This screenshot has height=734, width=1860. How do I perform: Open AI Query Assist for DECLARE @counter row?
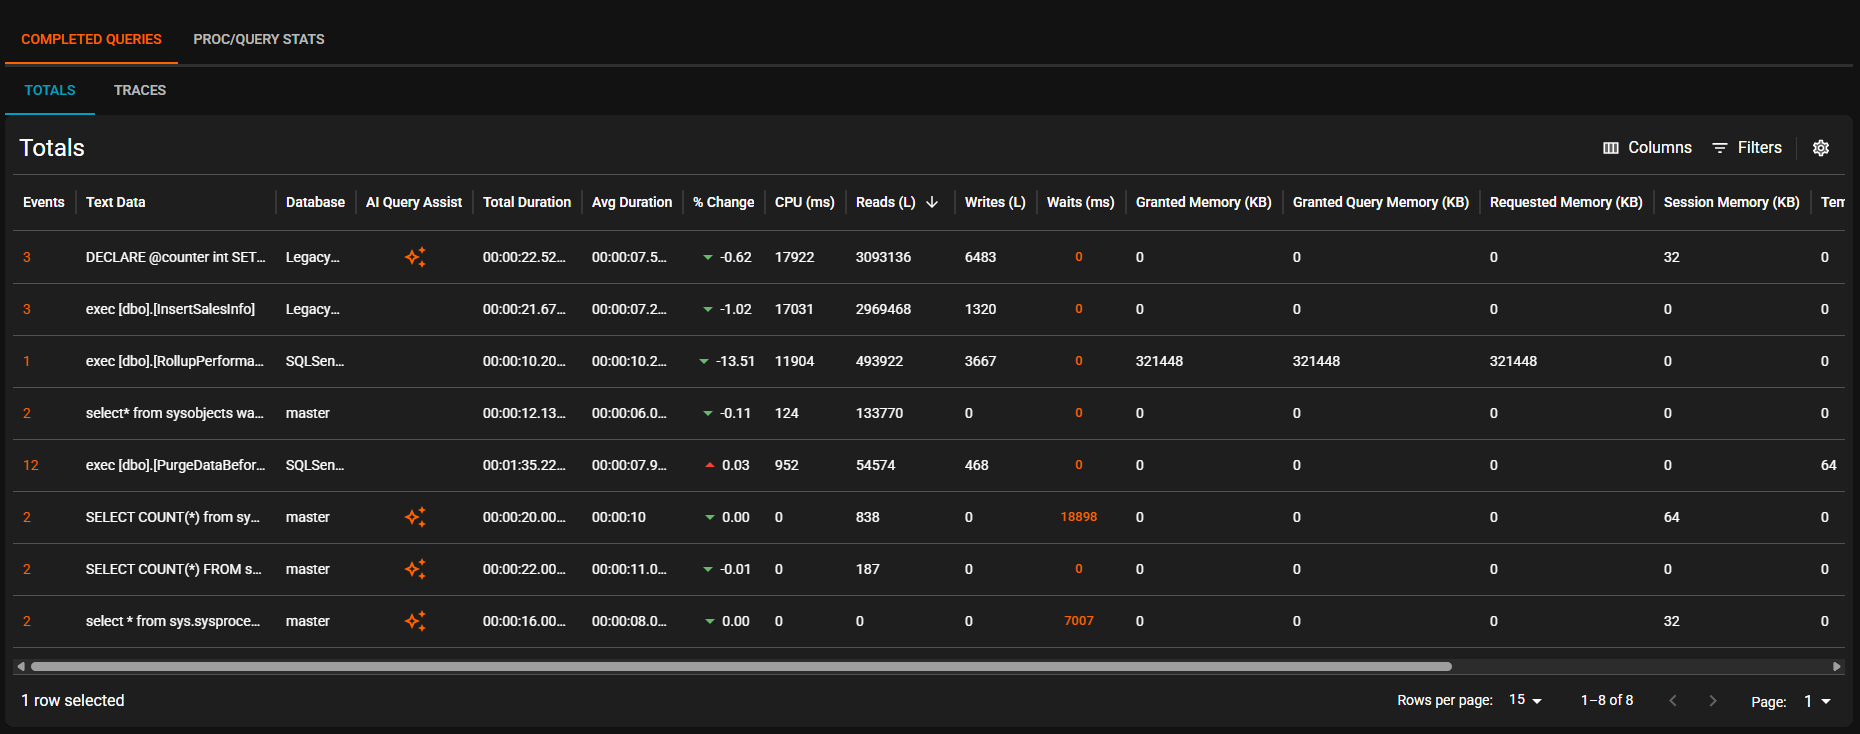click(415, 257)
